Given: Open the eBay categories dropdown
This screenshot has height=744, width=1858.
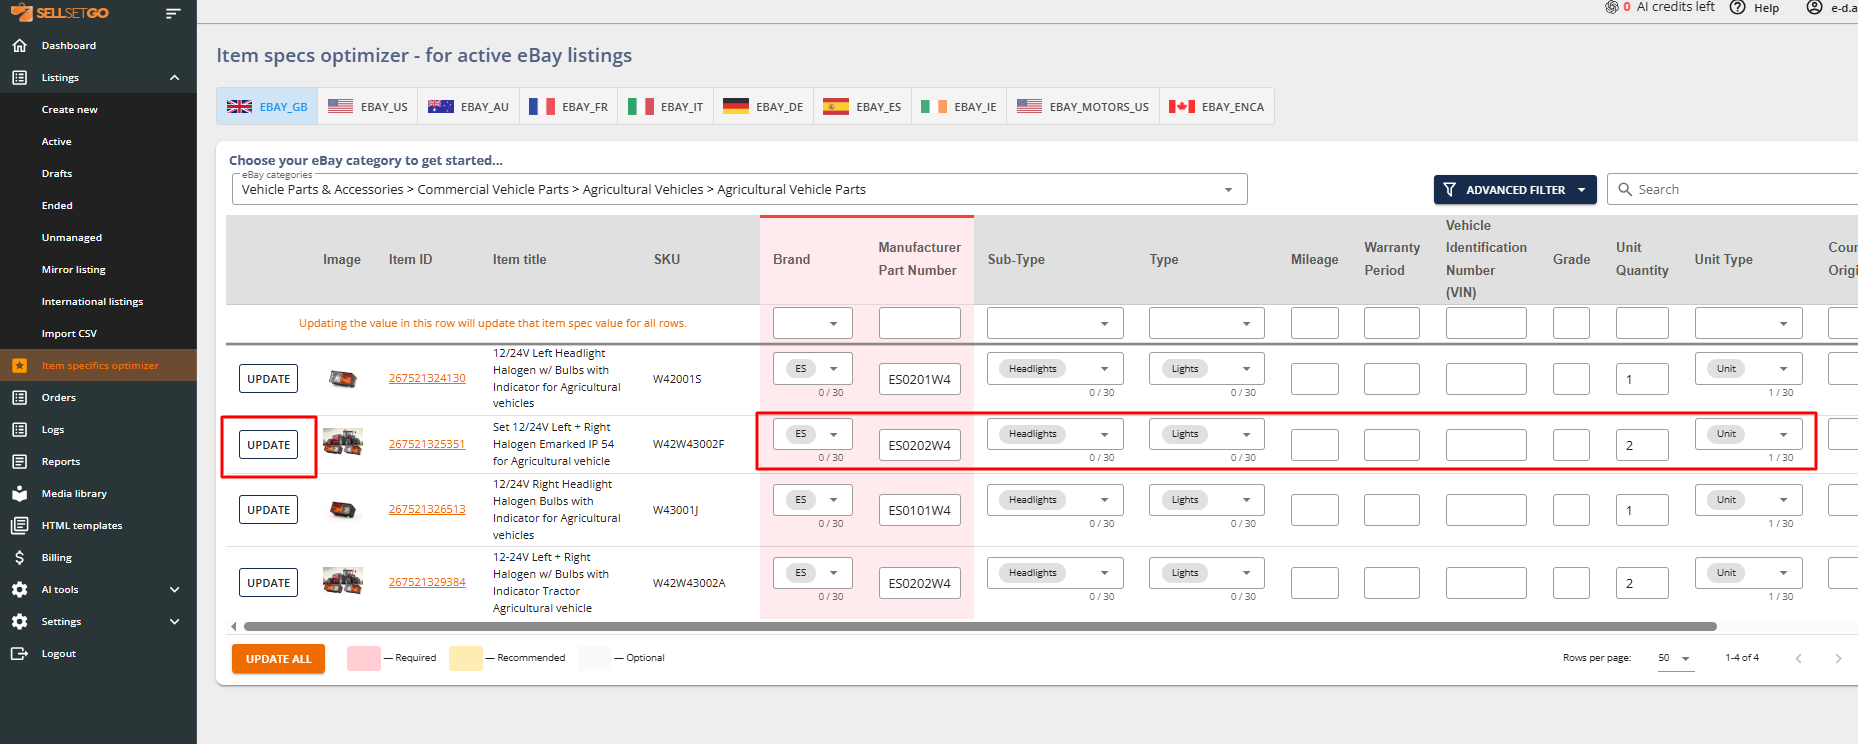Looking at the screenshot, I should pyautogui.click(x=1228, y=190).
